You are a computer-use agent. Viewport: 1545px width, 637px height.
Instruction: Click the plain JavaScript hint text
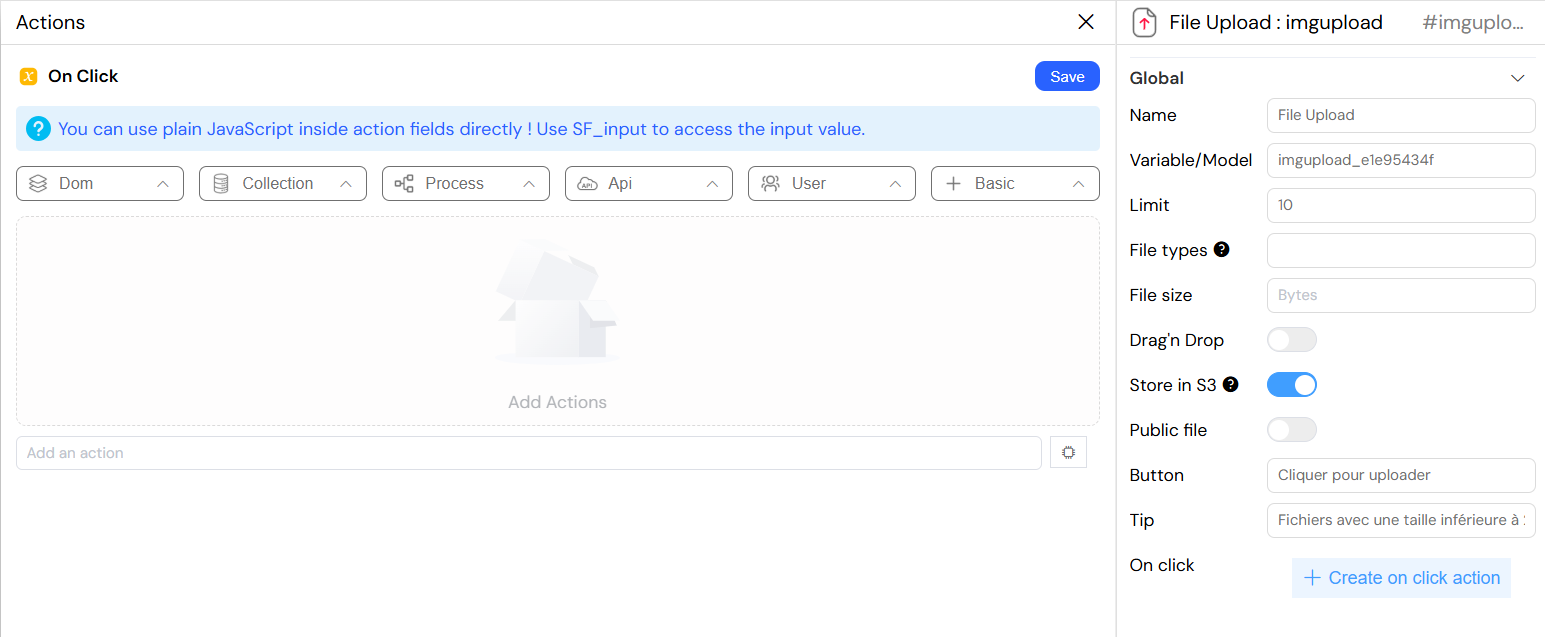pyautogui.click(x=461, y=129)
